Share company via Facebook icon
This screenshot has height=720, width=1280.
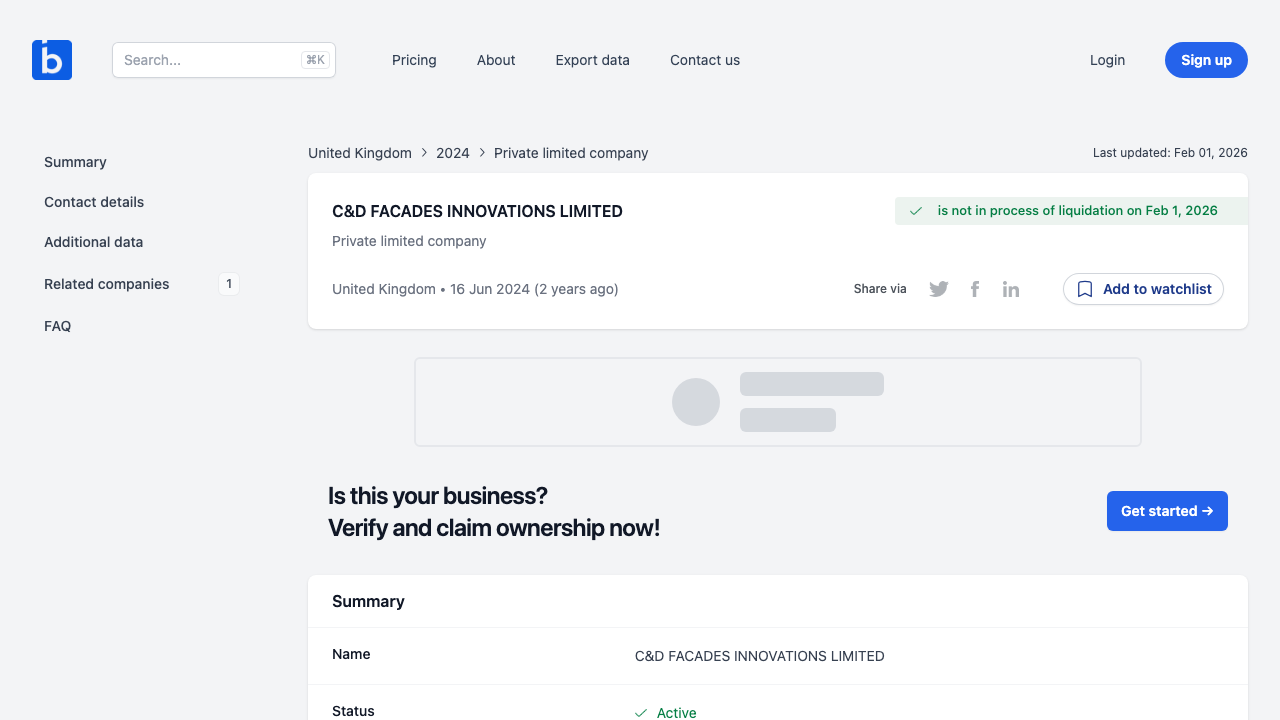[975, 289]
